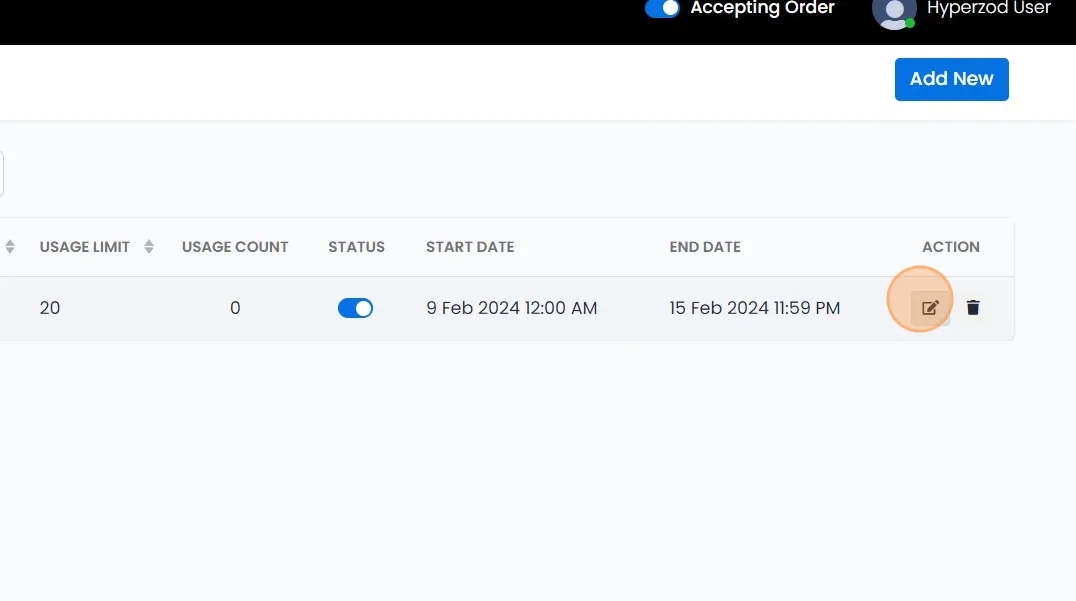Disable the status toggle in the row
The image size is (1076, 601).
(x=355, y=308)
